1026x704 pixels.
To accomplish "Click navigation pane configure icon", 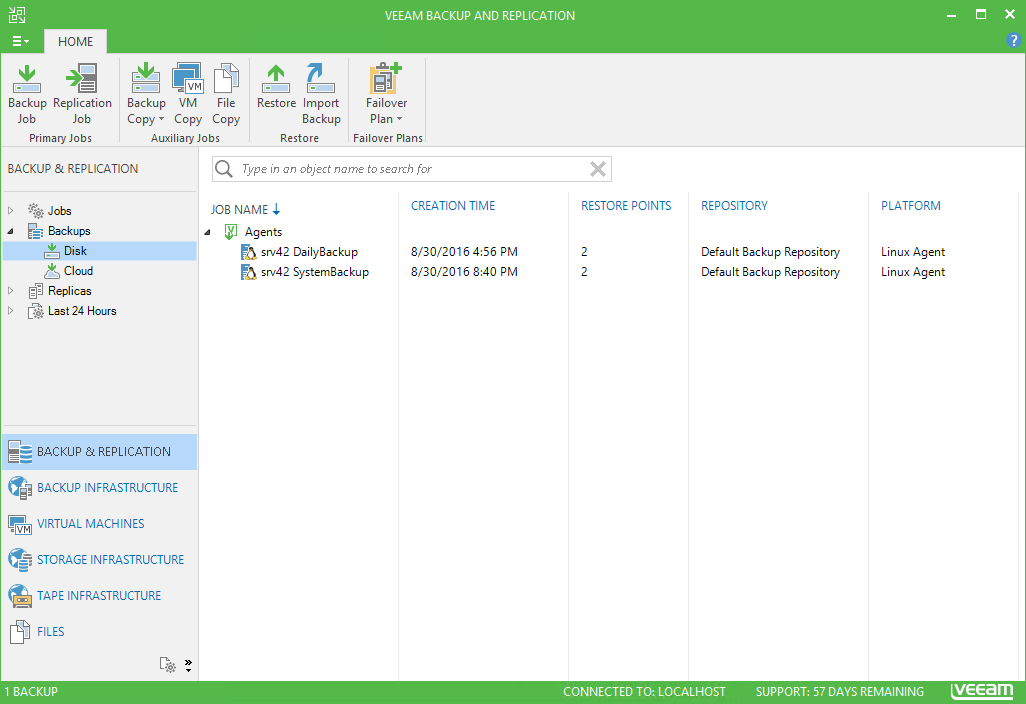I will [168, 665].
